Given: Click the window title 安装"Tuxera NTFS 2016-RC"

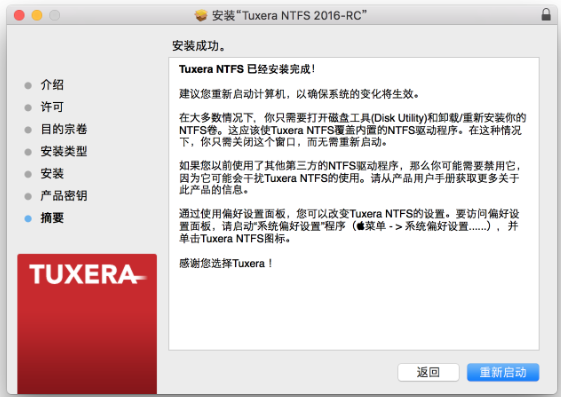Looking at the screenshot, I should (x=289, y=15).
